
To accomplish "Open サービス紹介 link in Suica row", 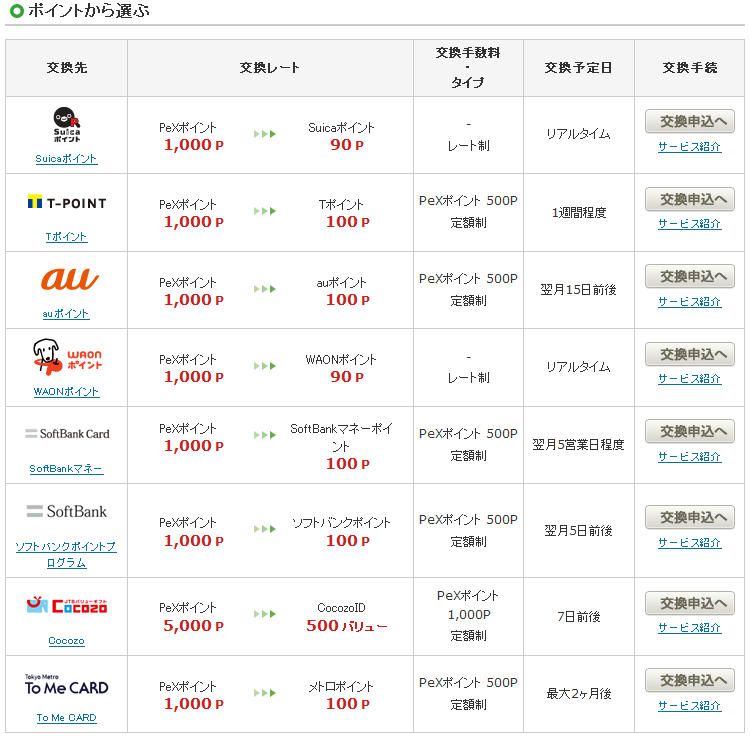I will pyautogui.click(x=689, y=147).
